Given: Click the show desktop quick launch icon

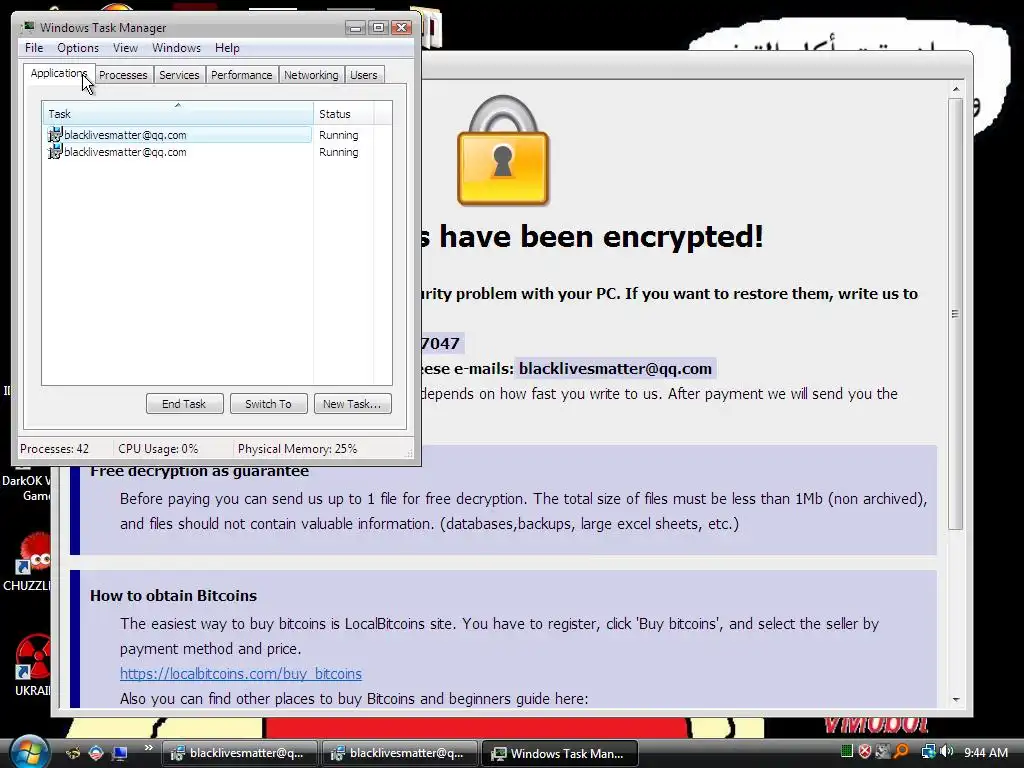Looking at the screenshot, I should tap(120, 753).
